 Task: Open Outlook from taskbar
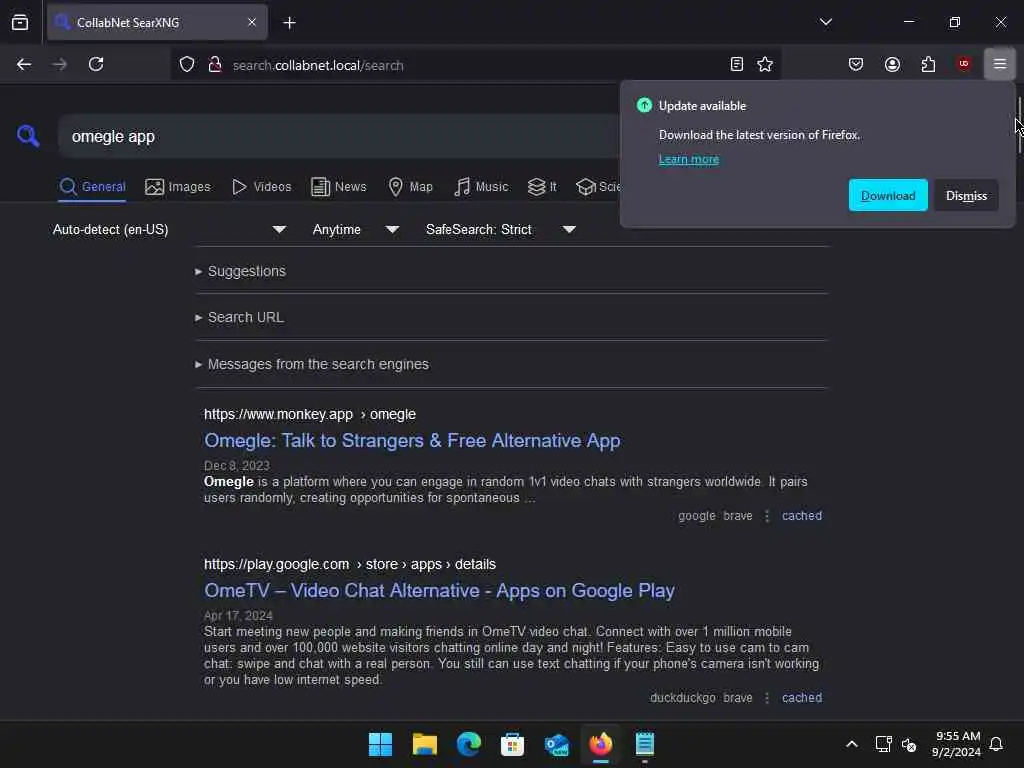click(557, 744)
